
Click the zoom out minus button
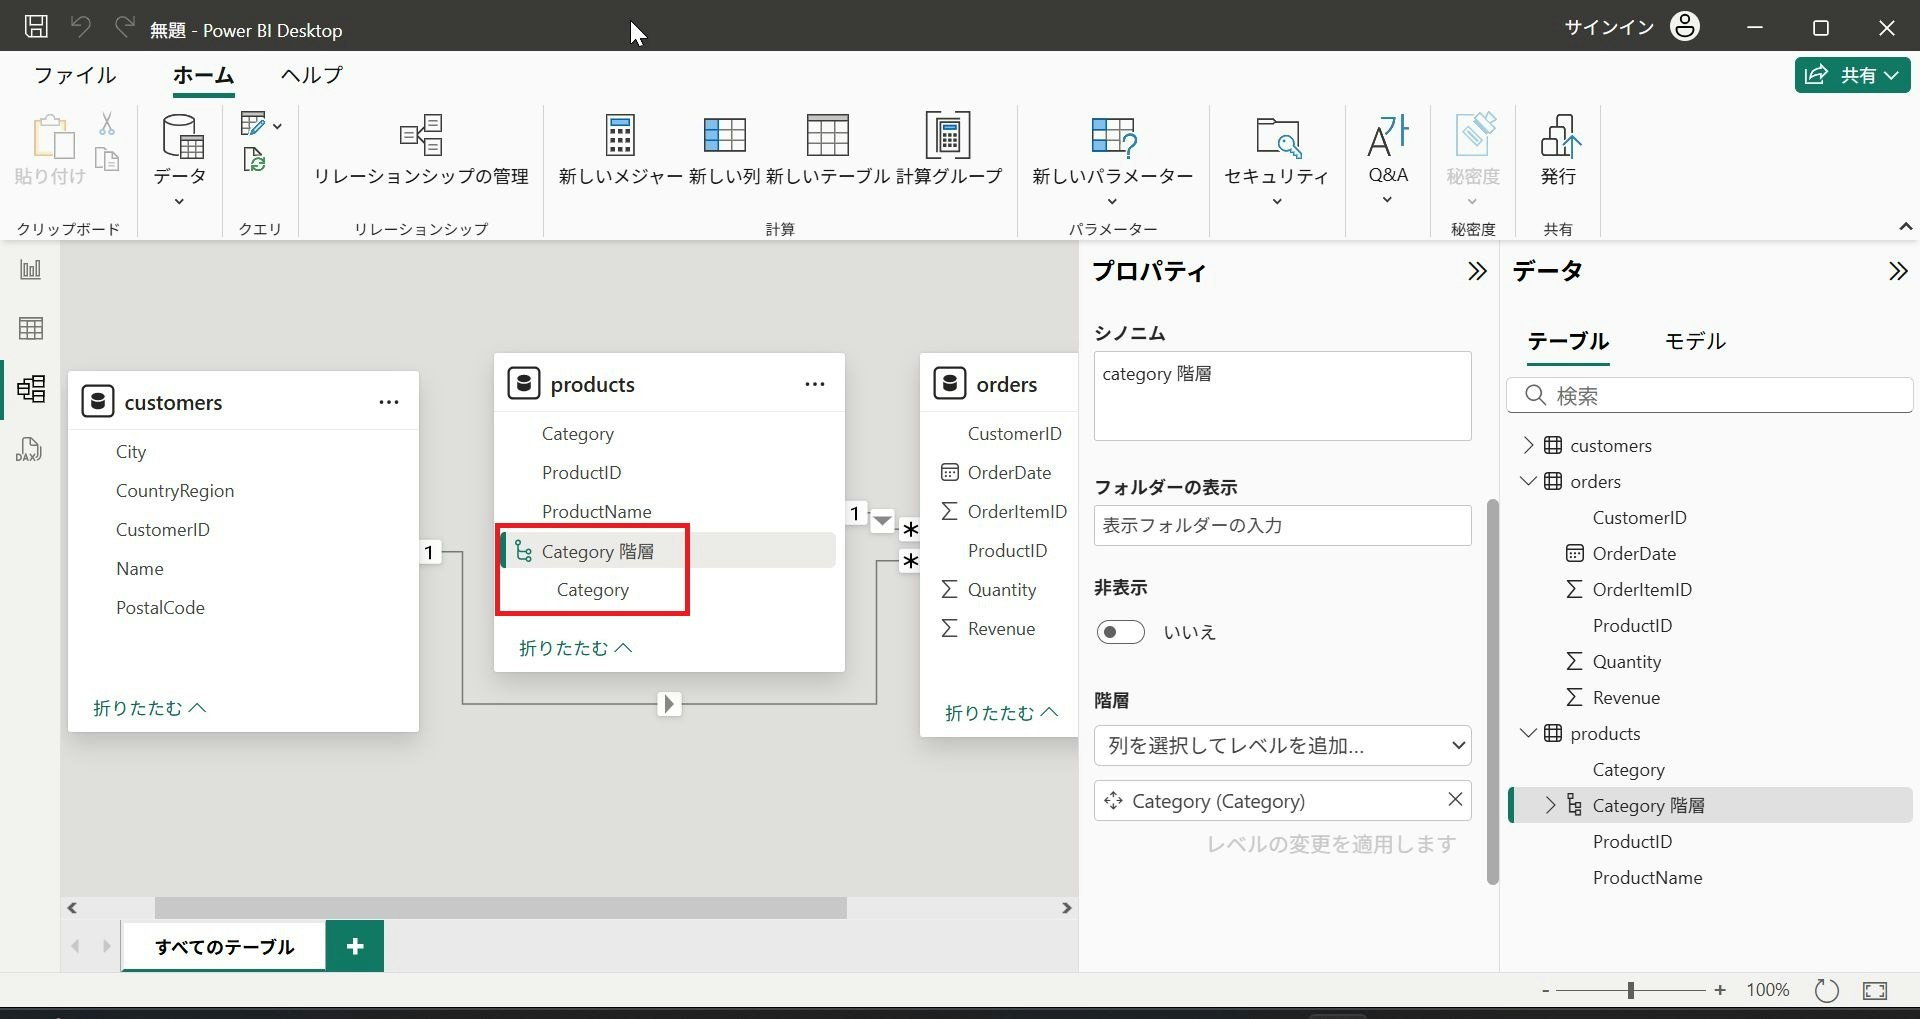point(1546,990)
